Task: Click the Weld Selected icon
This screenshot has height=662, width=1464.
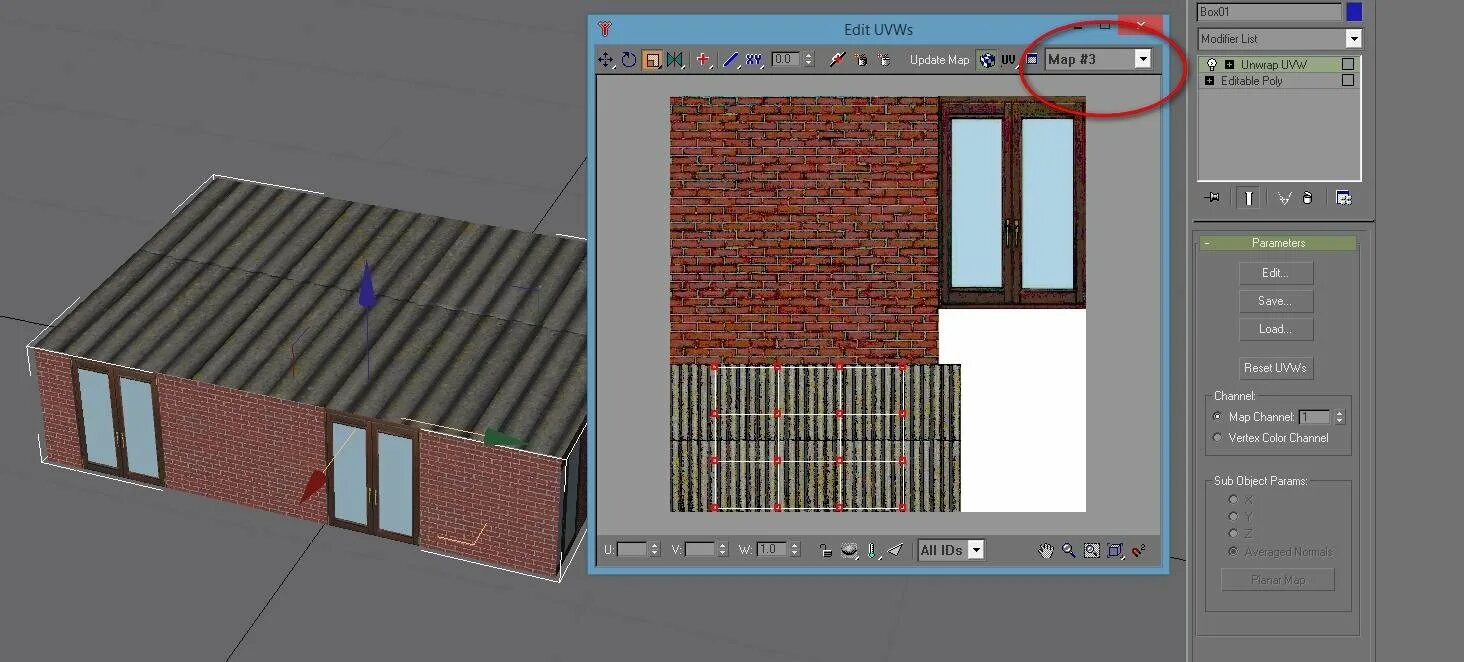Action: [x=885, y=60]
